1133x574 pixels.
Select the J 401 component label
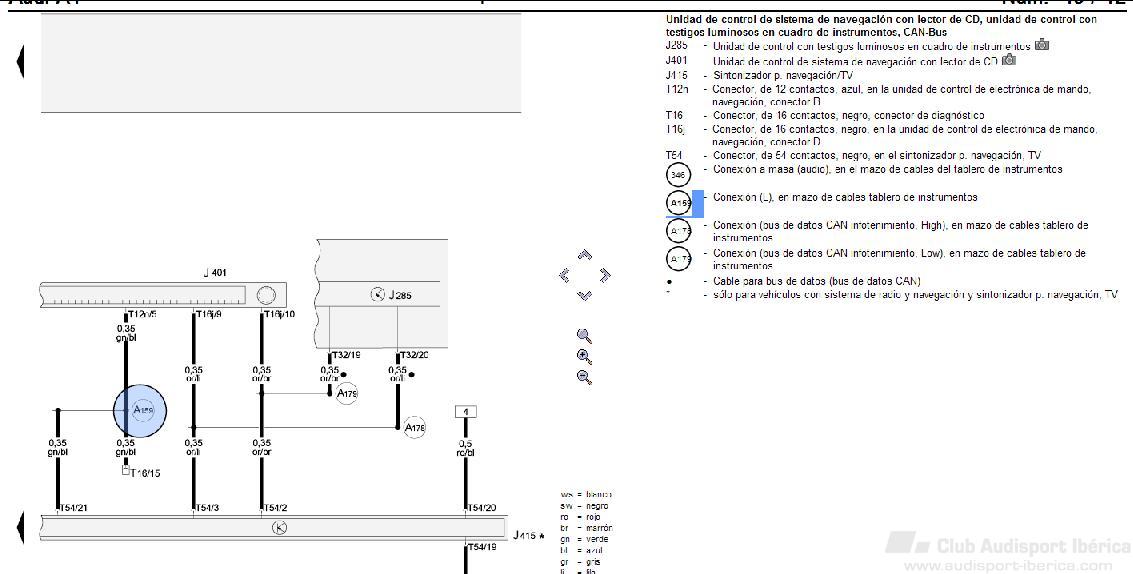pos(215,273)
